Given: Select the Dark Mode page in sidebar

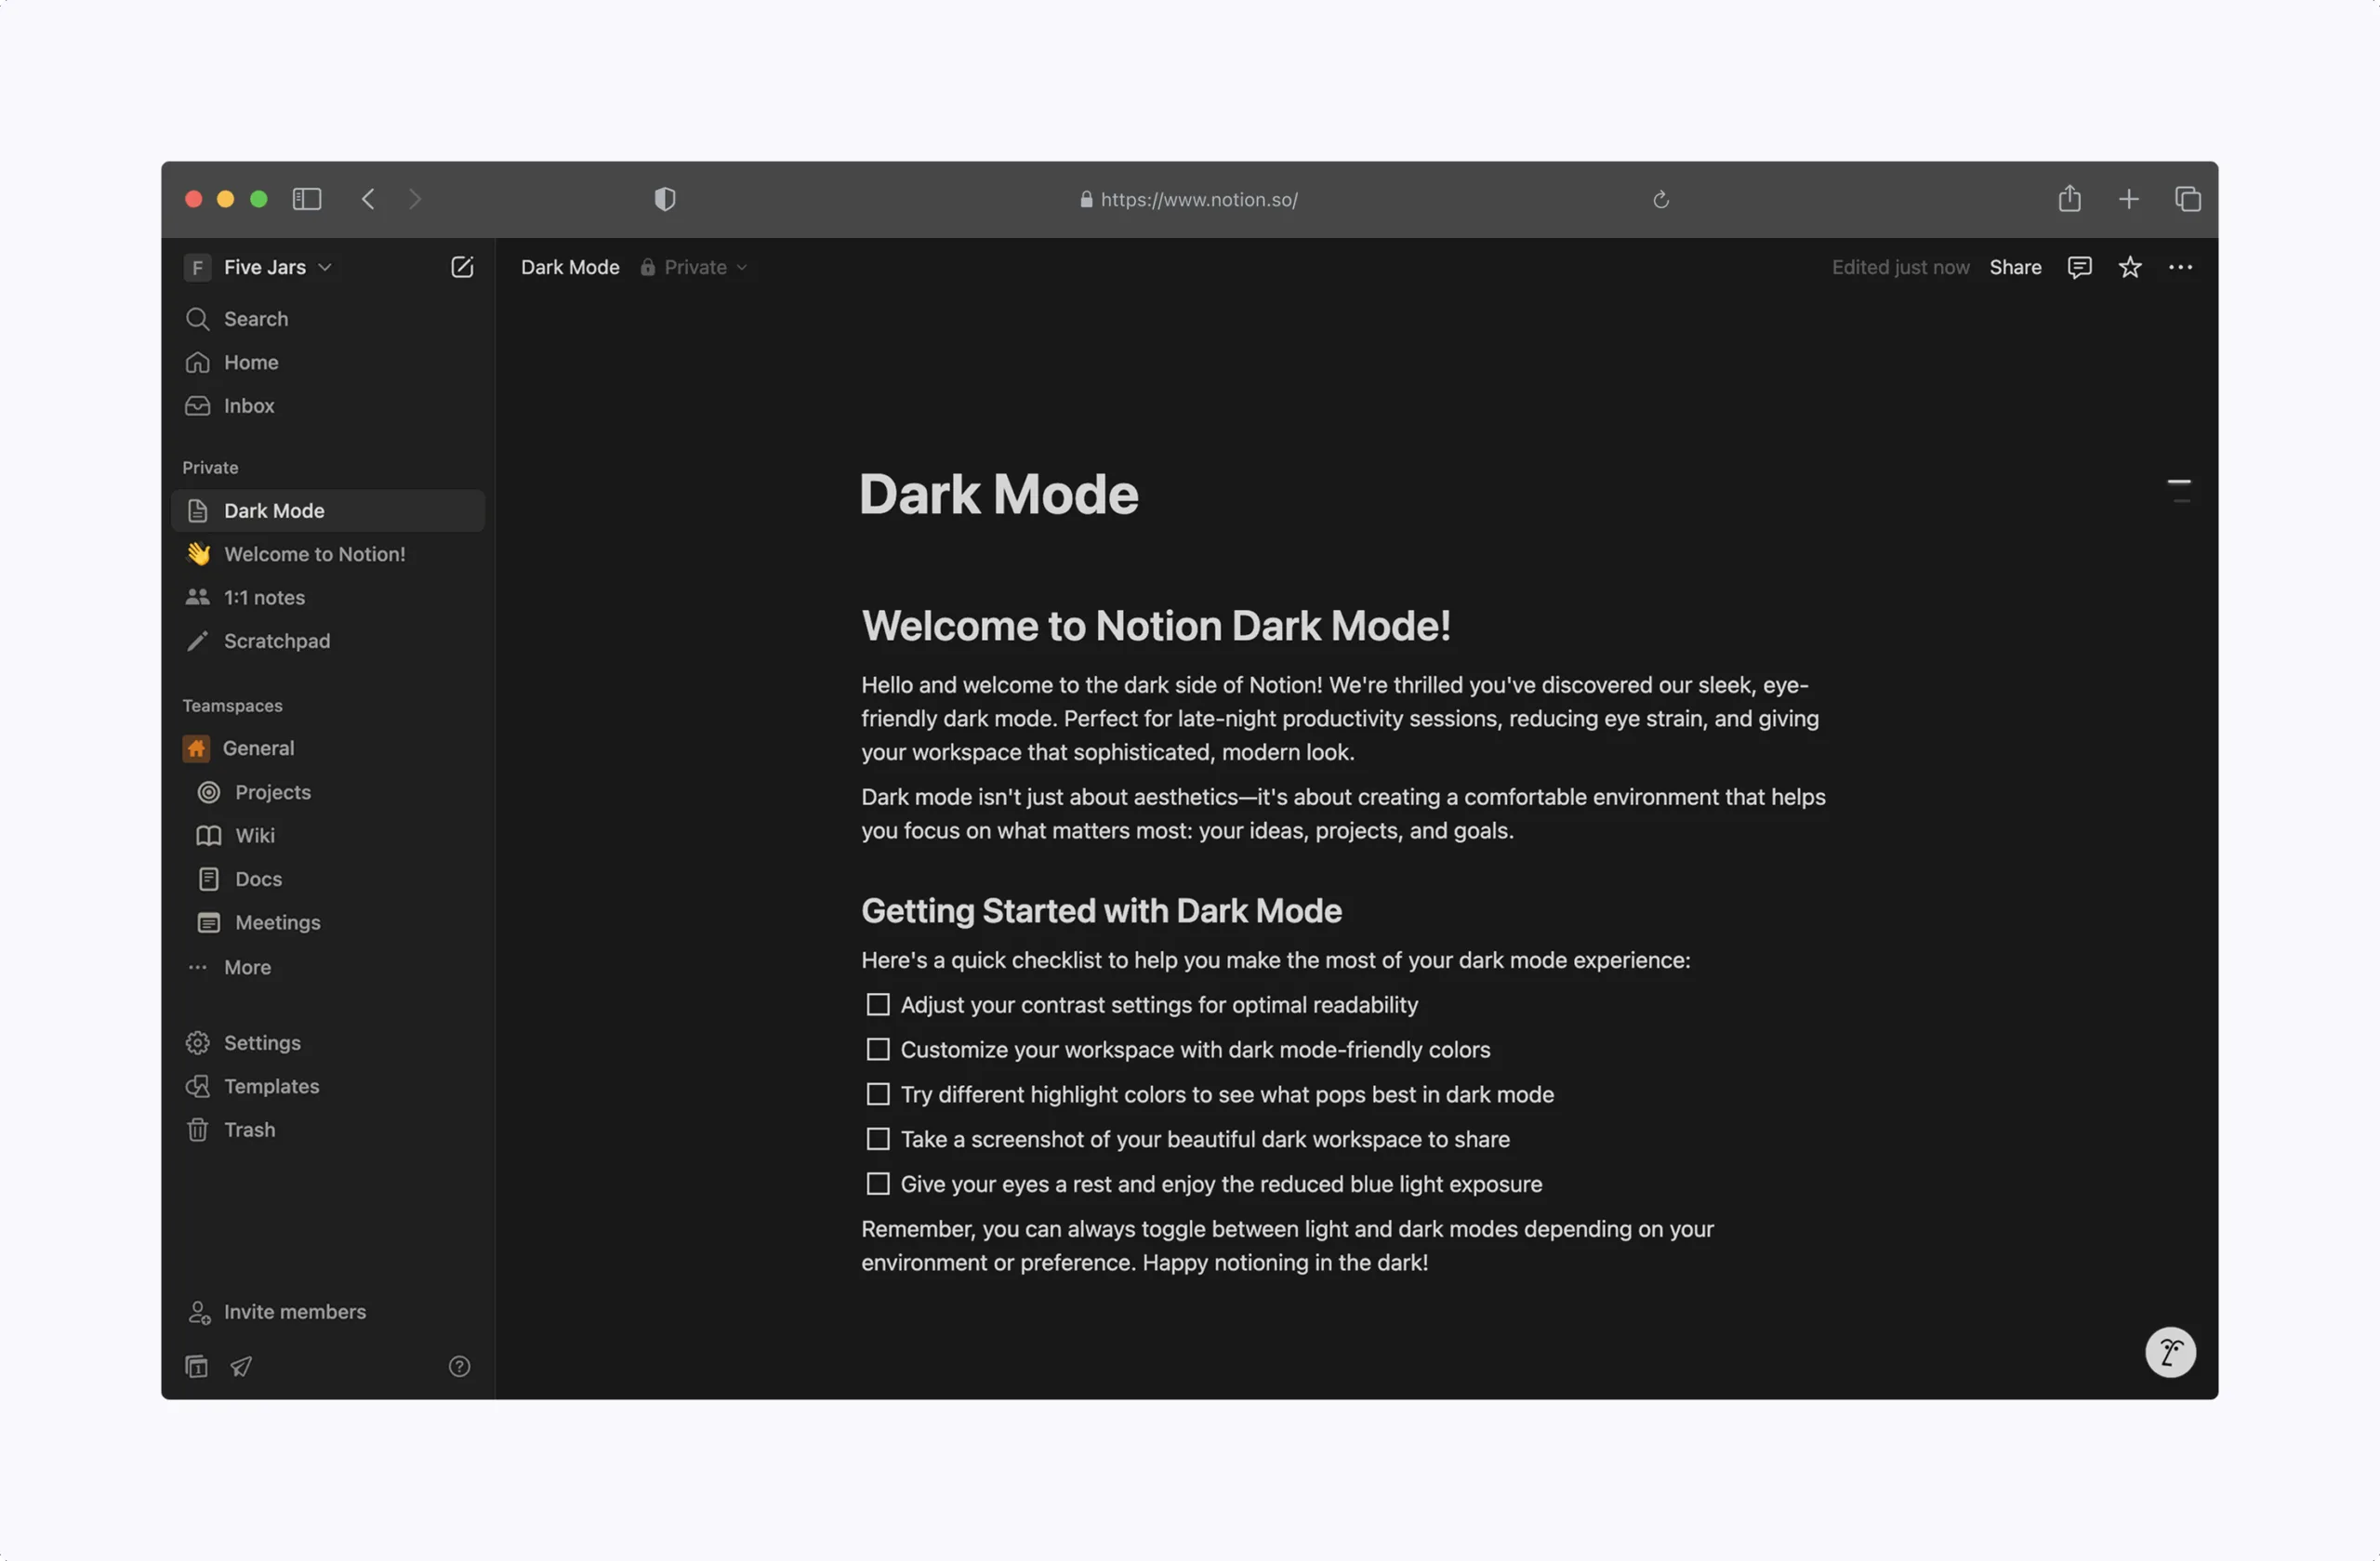Looking at the screenshot, I should coord(328,511).
